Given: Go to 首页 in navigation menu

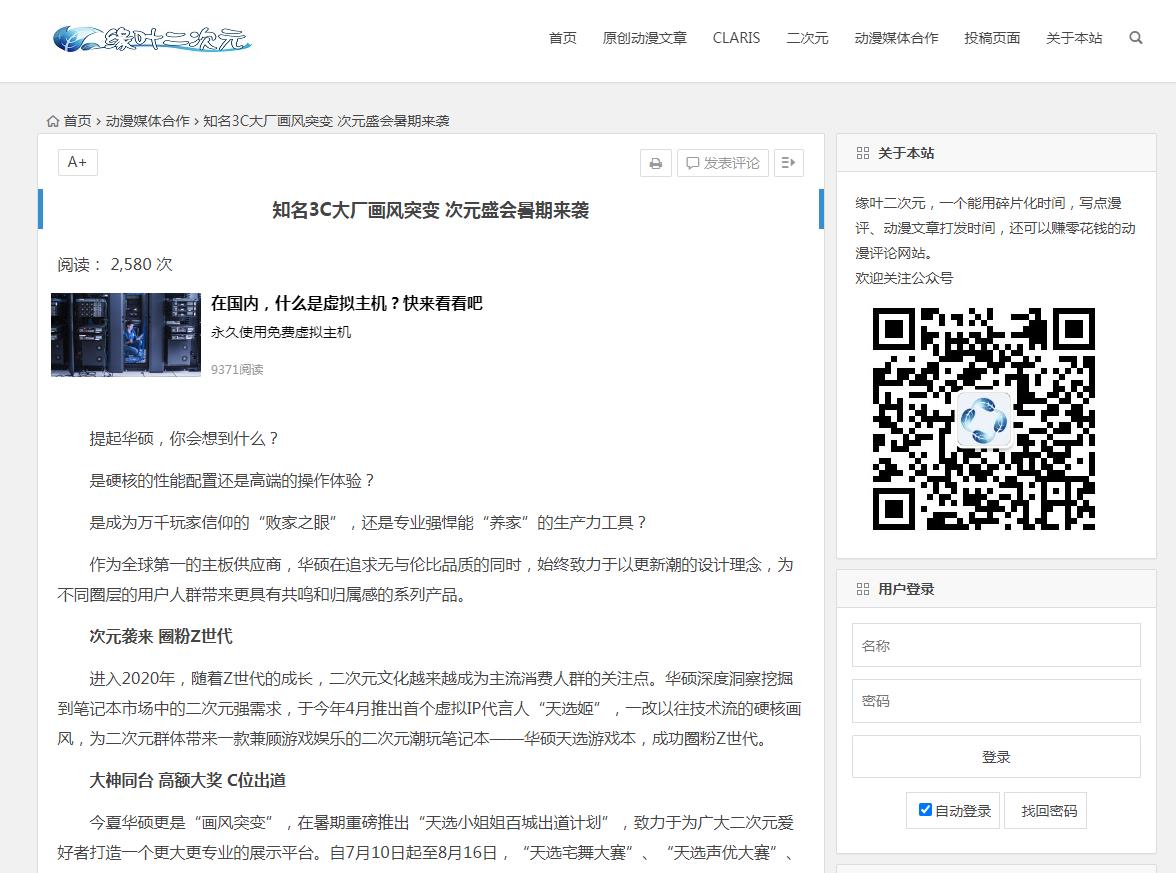Looking at the screenshot, I should click(562, 38).
